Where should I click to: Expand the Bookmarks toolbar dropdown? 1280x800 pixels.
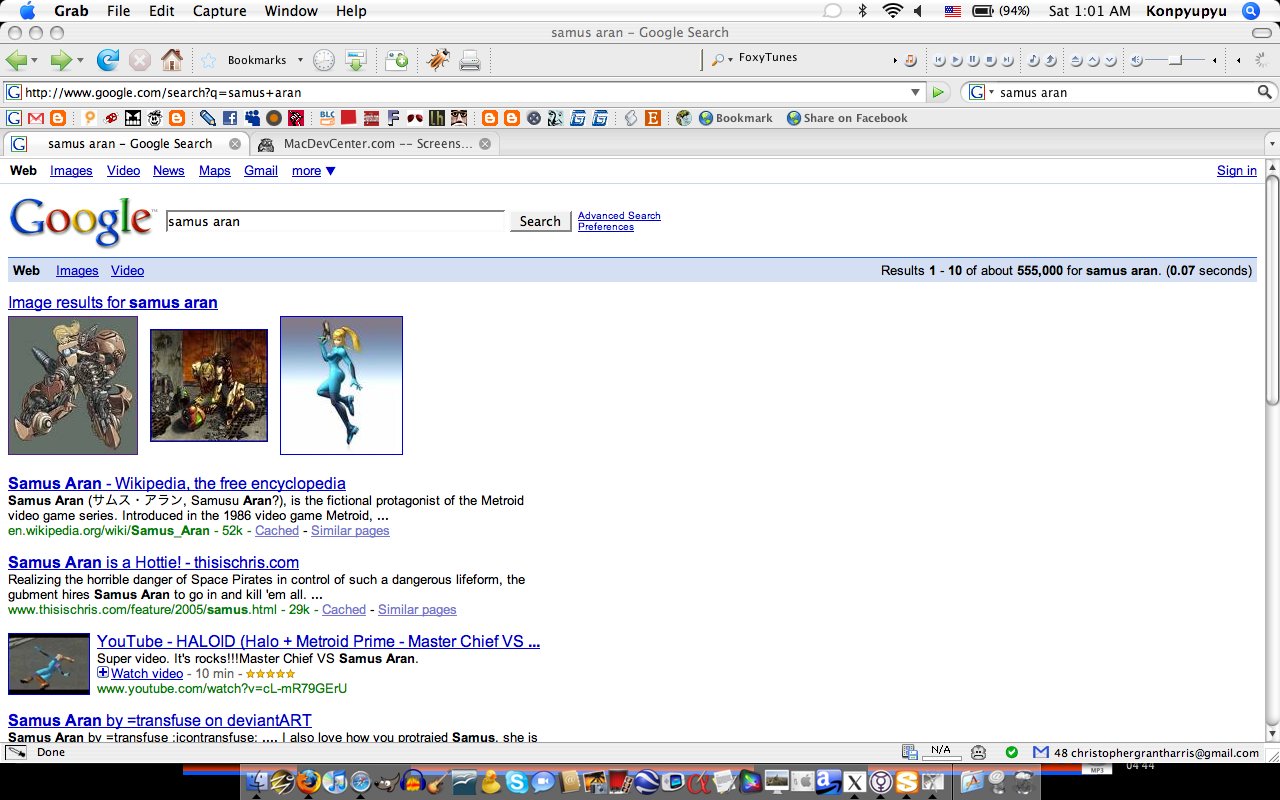point(300,60)
